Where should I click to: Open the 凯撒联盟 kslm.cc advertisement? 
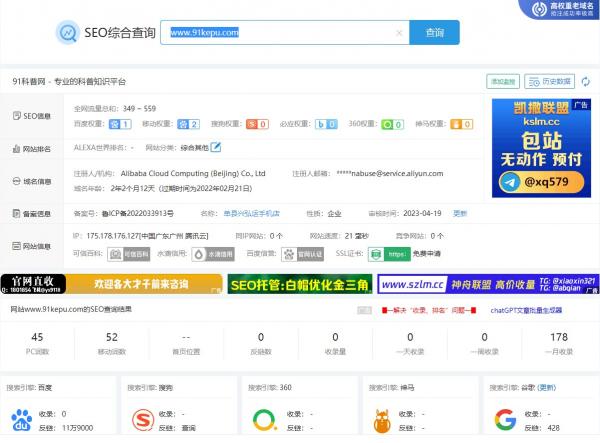click(541, 148)
